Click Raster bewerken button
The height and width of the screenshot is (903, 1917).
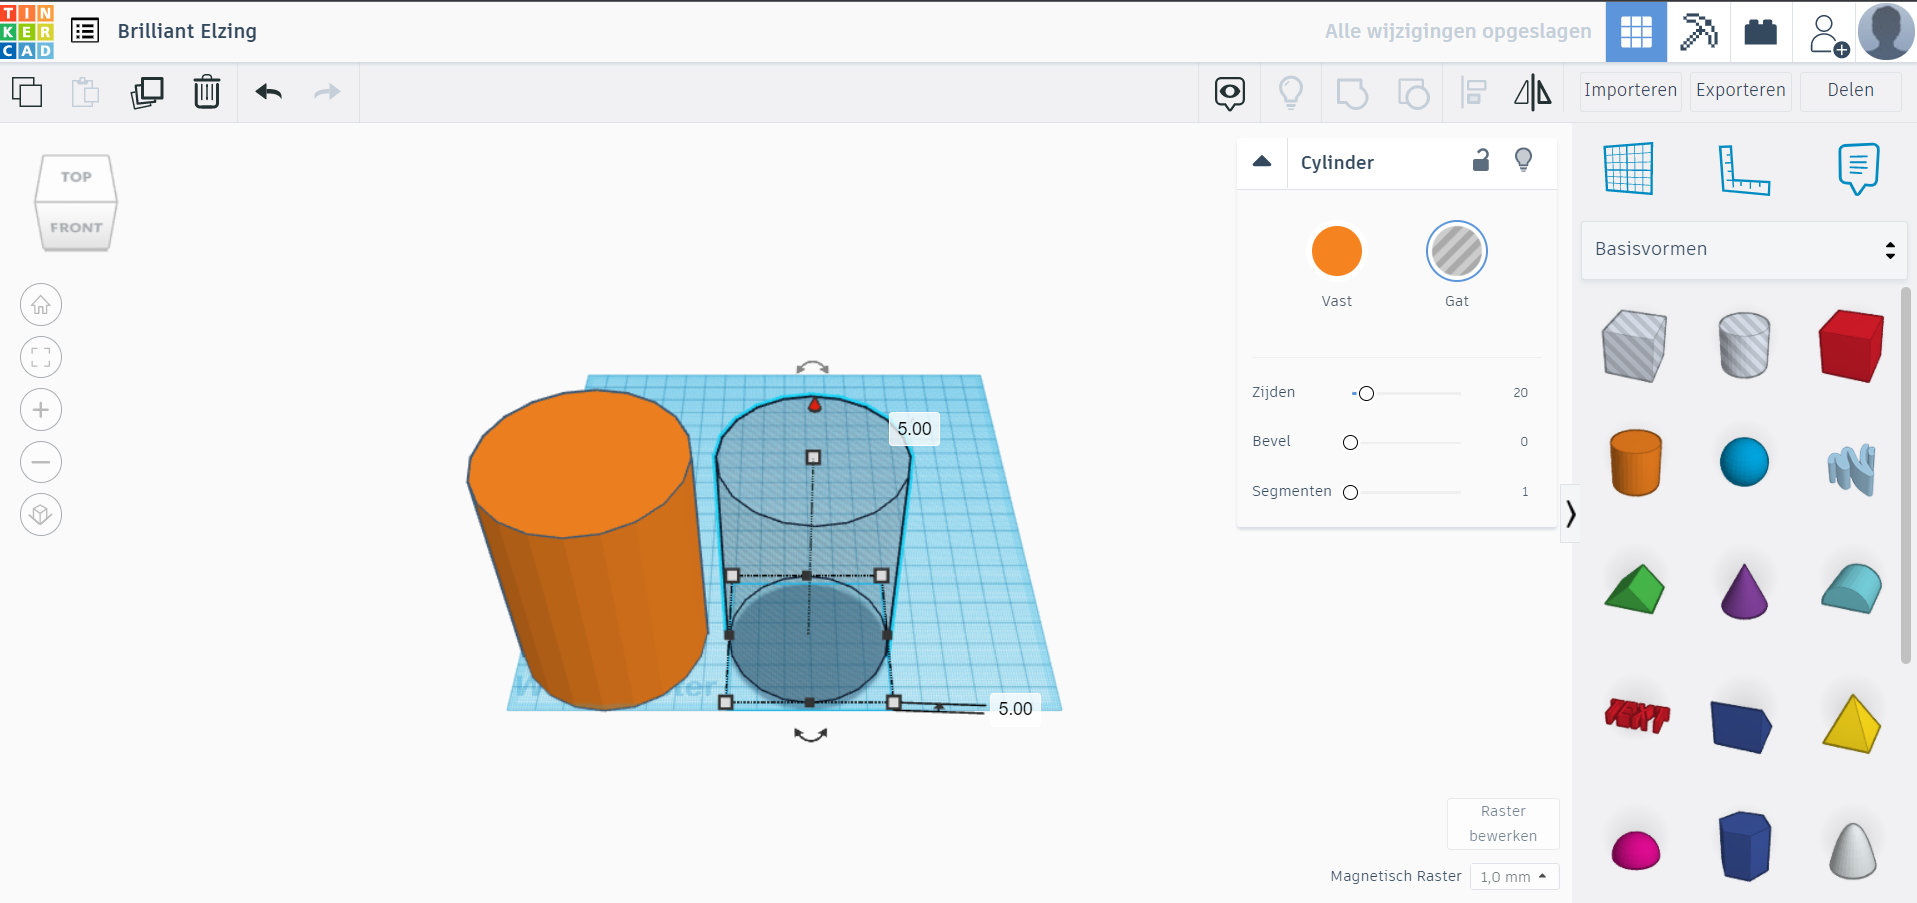(1503, 823)
